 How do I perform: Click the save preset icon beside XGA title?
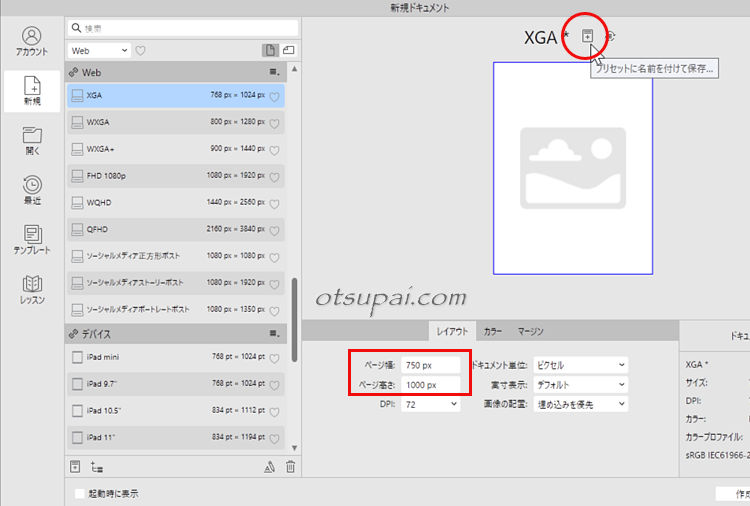[588, 36]
